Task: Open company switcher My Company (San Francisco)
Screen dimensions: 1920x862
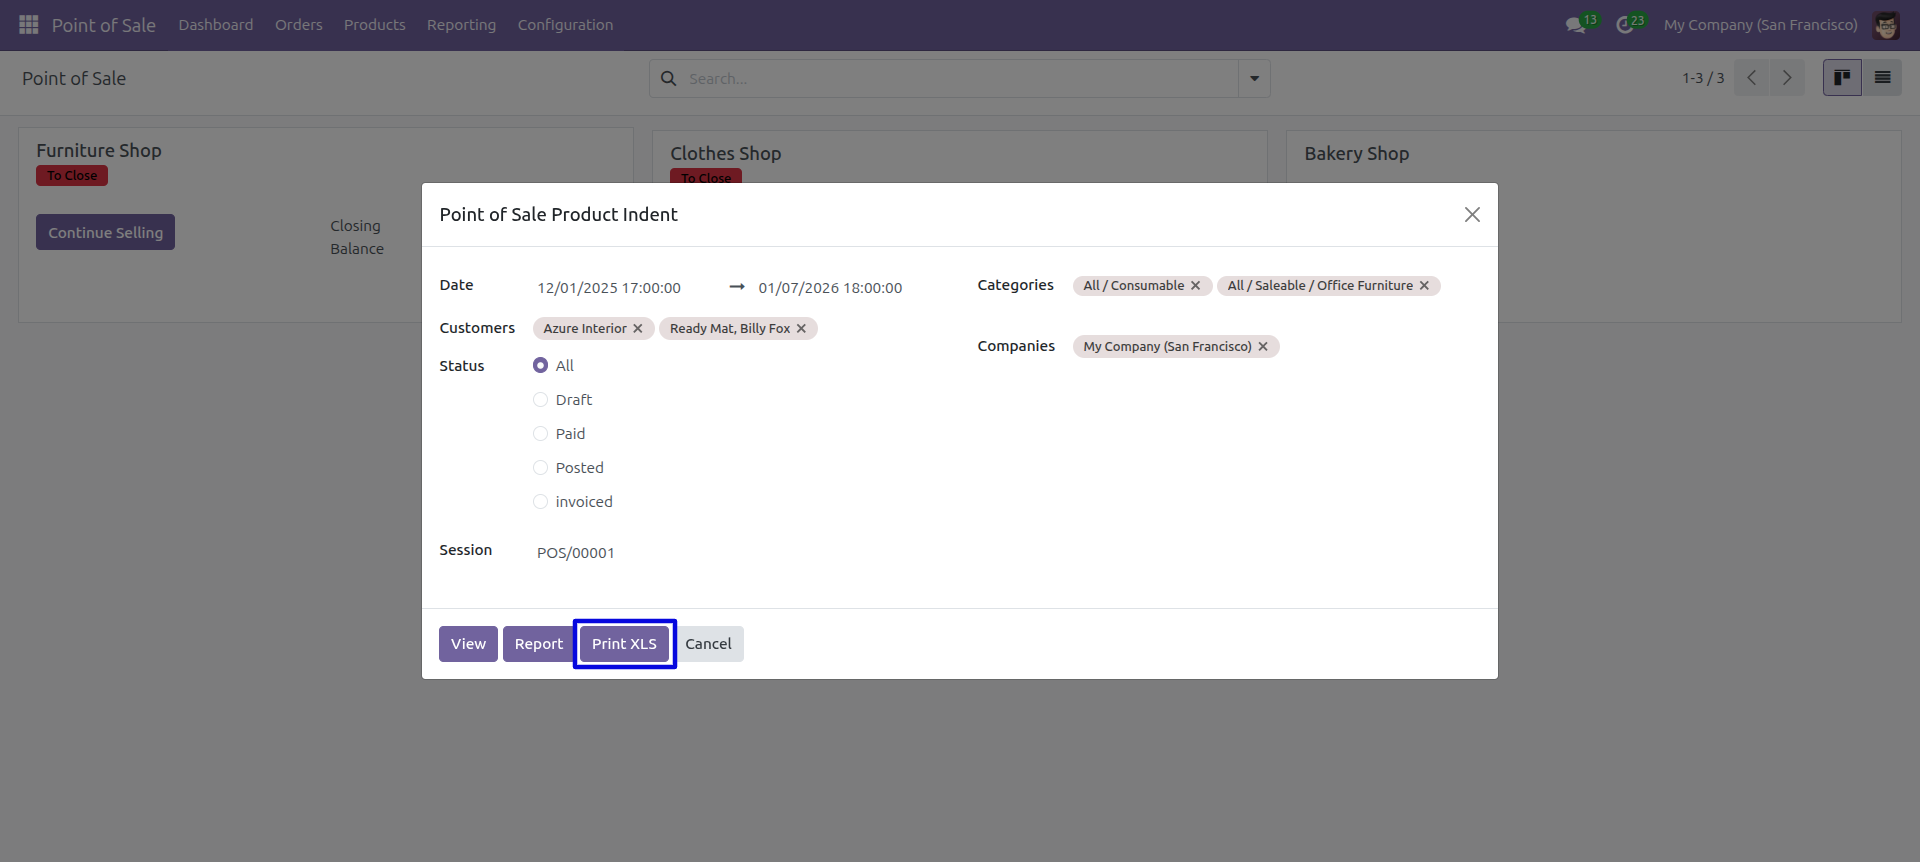Action: (1760, 25)
